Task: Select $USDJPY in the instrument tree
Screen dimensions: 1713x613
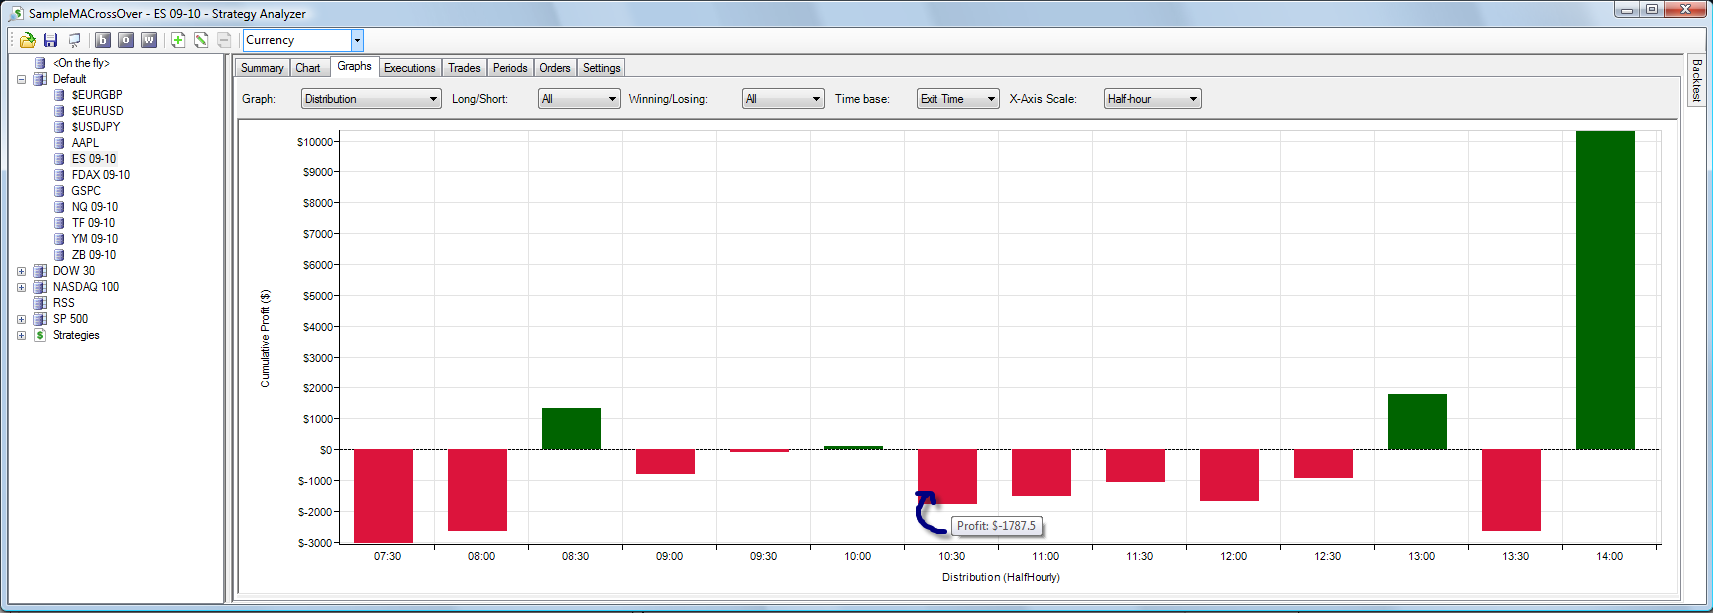Action: click(x=96, y=127)
